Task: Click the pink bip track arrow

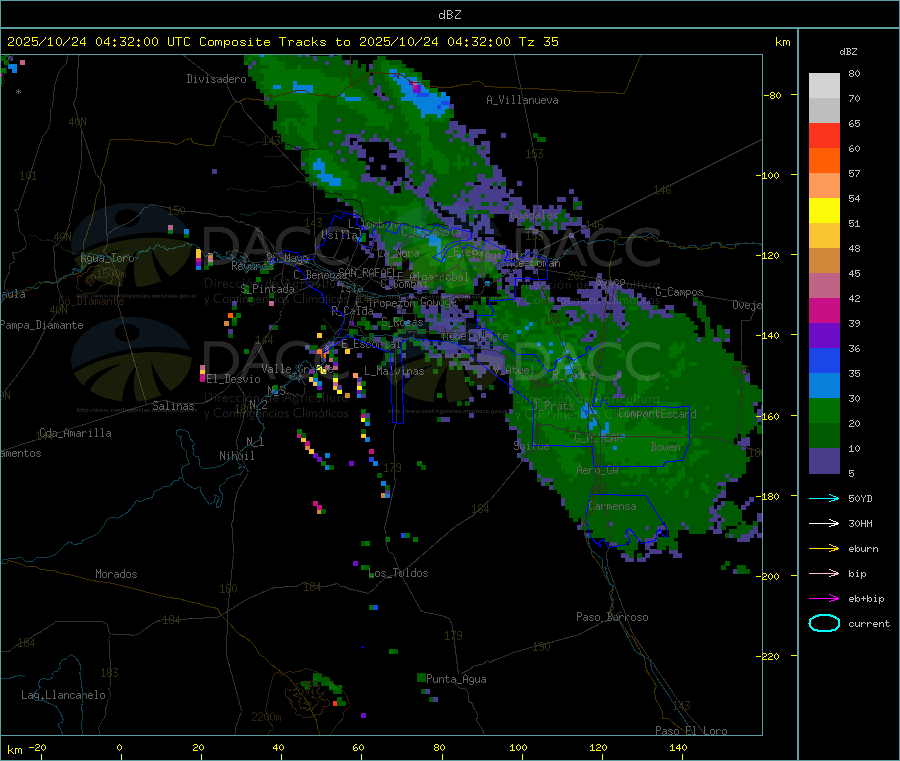Action: pyautogui.click(x=824, y=573)
